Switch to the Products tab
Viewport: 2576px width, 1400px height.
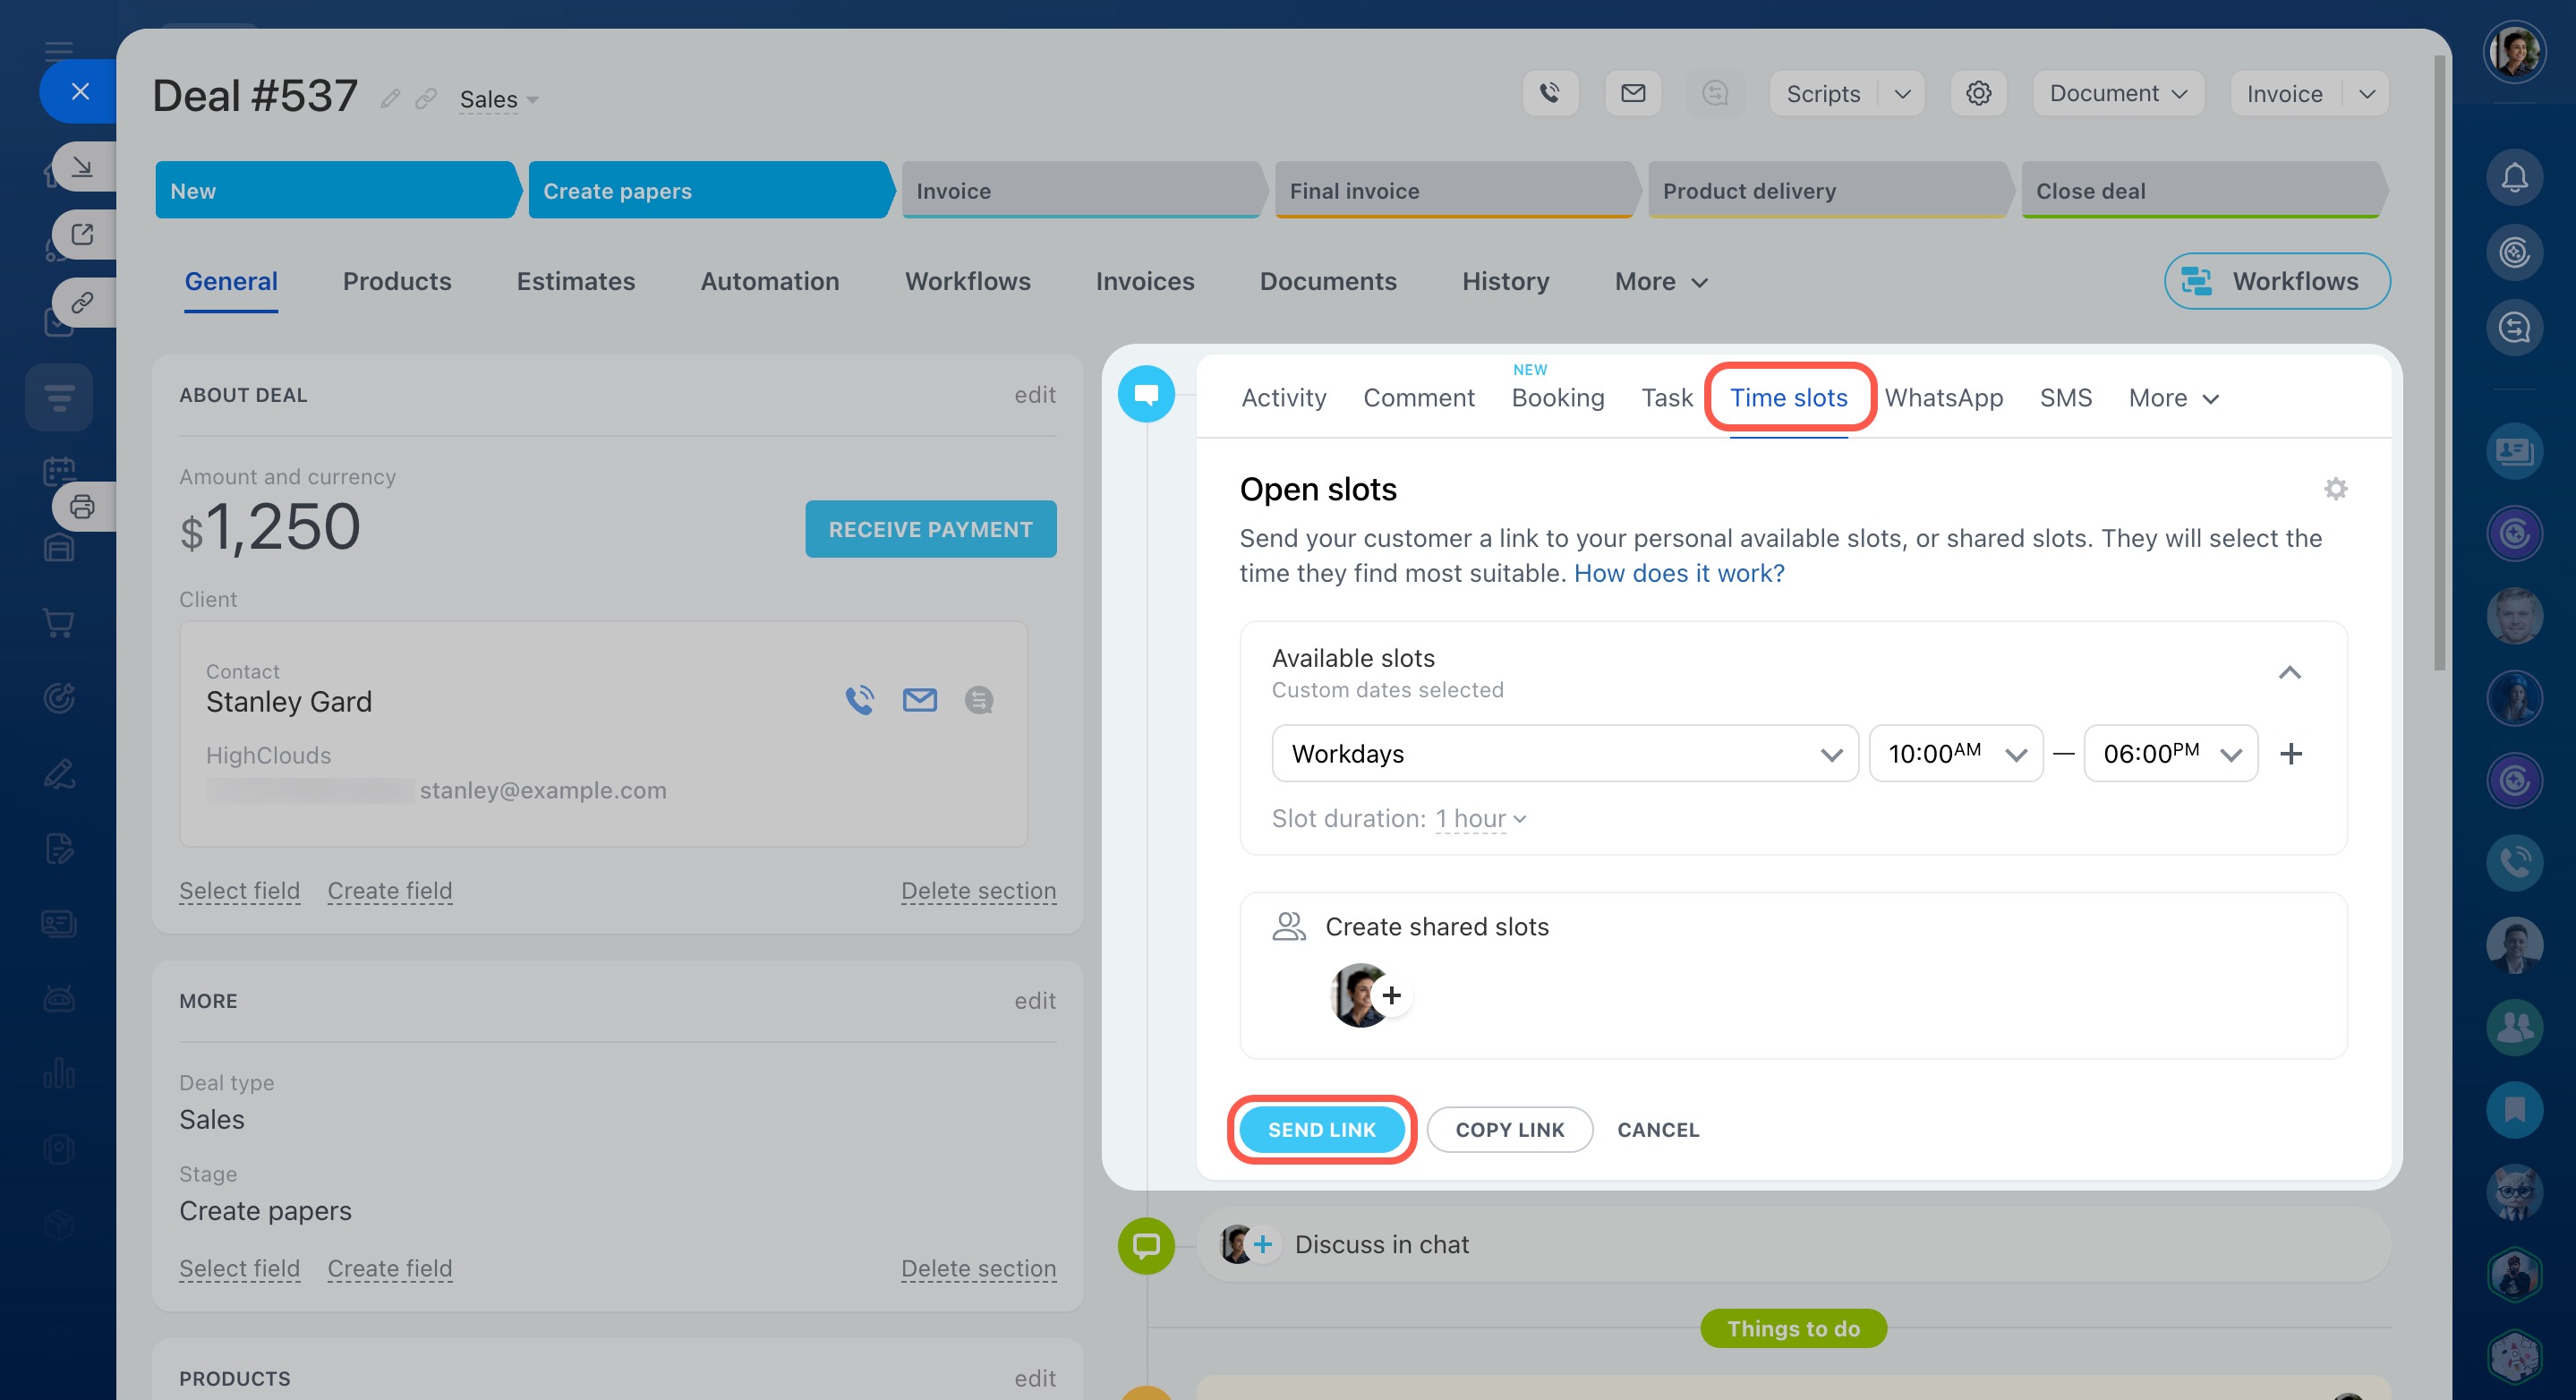[x=397, y=281]
